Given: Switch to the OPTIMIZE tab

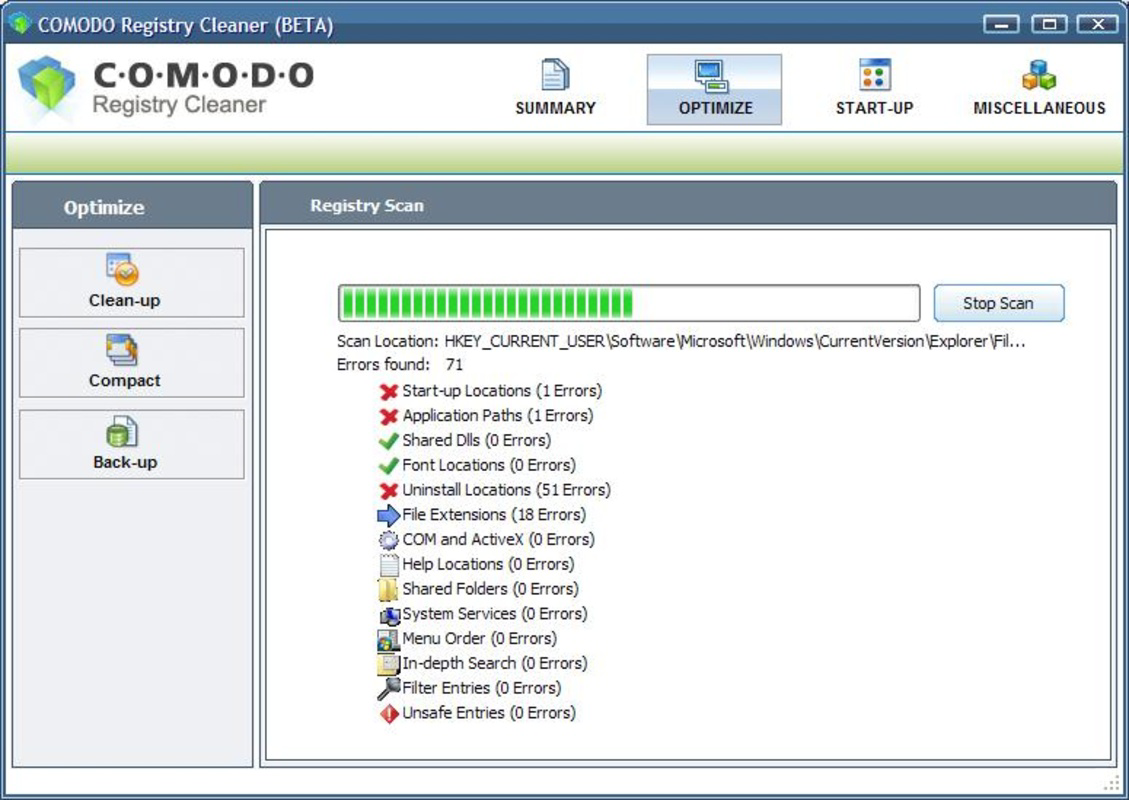Looking at the screenshot, I should 714,90.
